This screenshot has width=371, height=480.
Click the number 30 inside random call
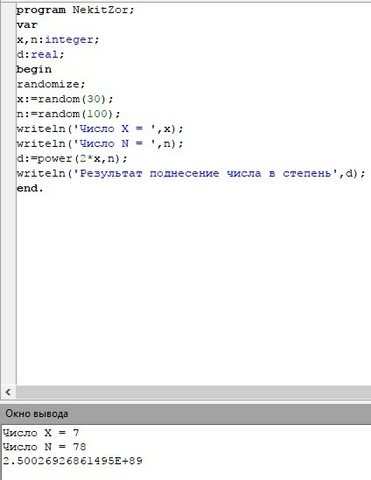click(94, 99)
